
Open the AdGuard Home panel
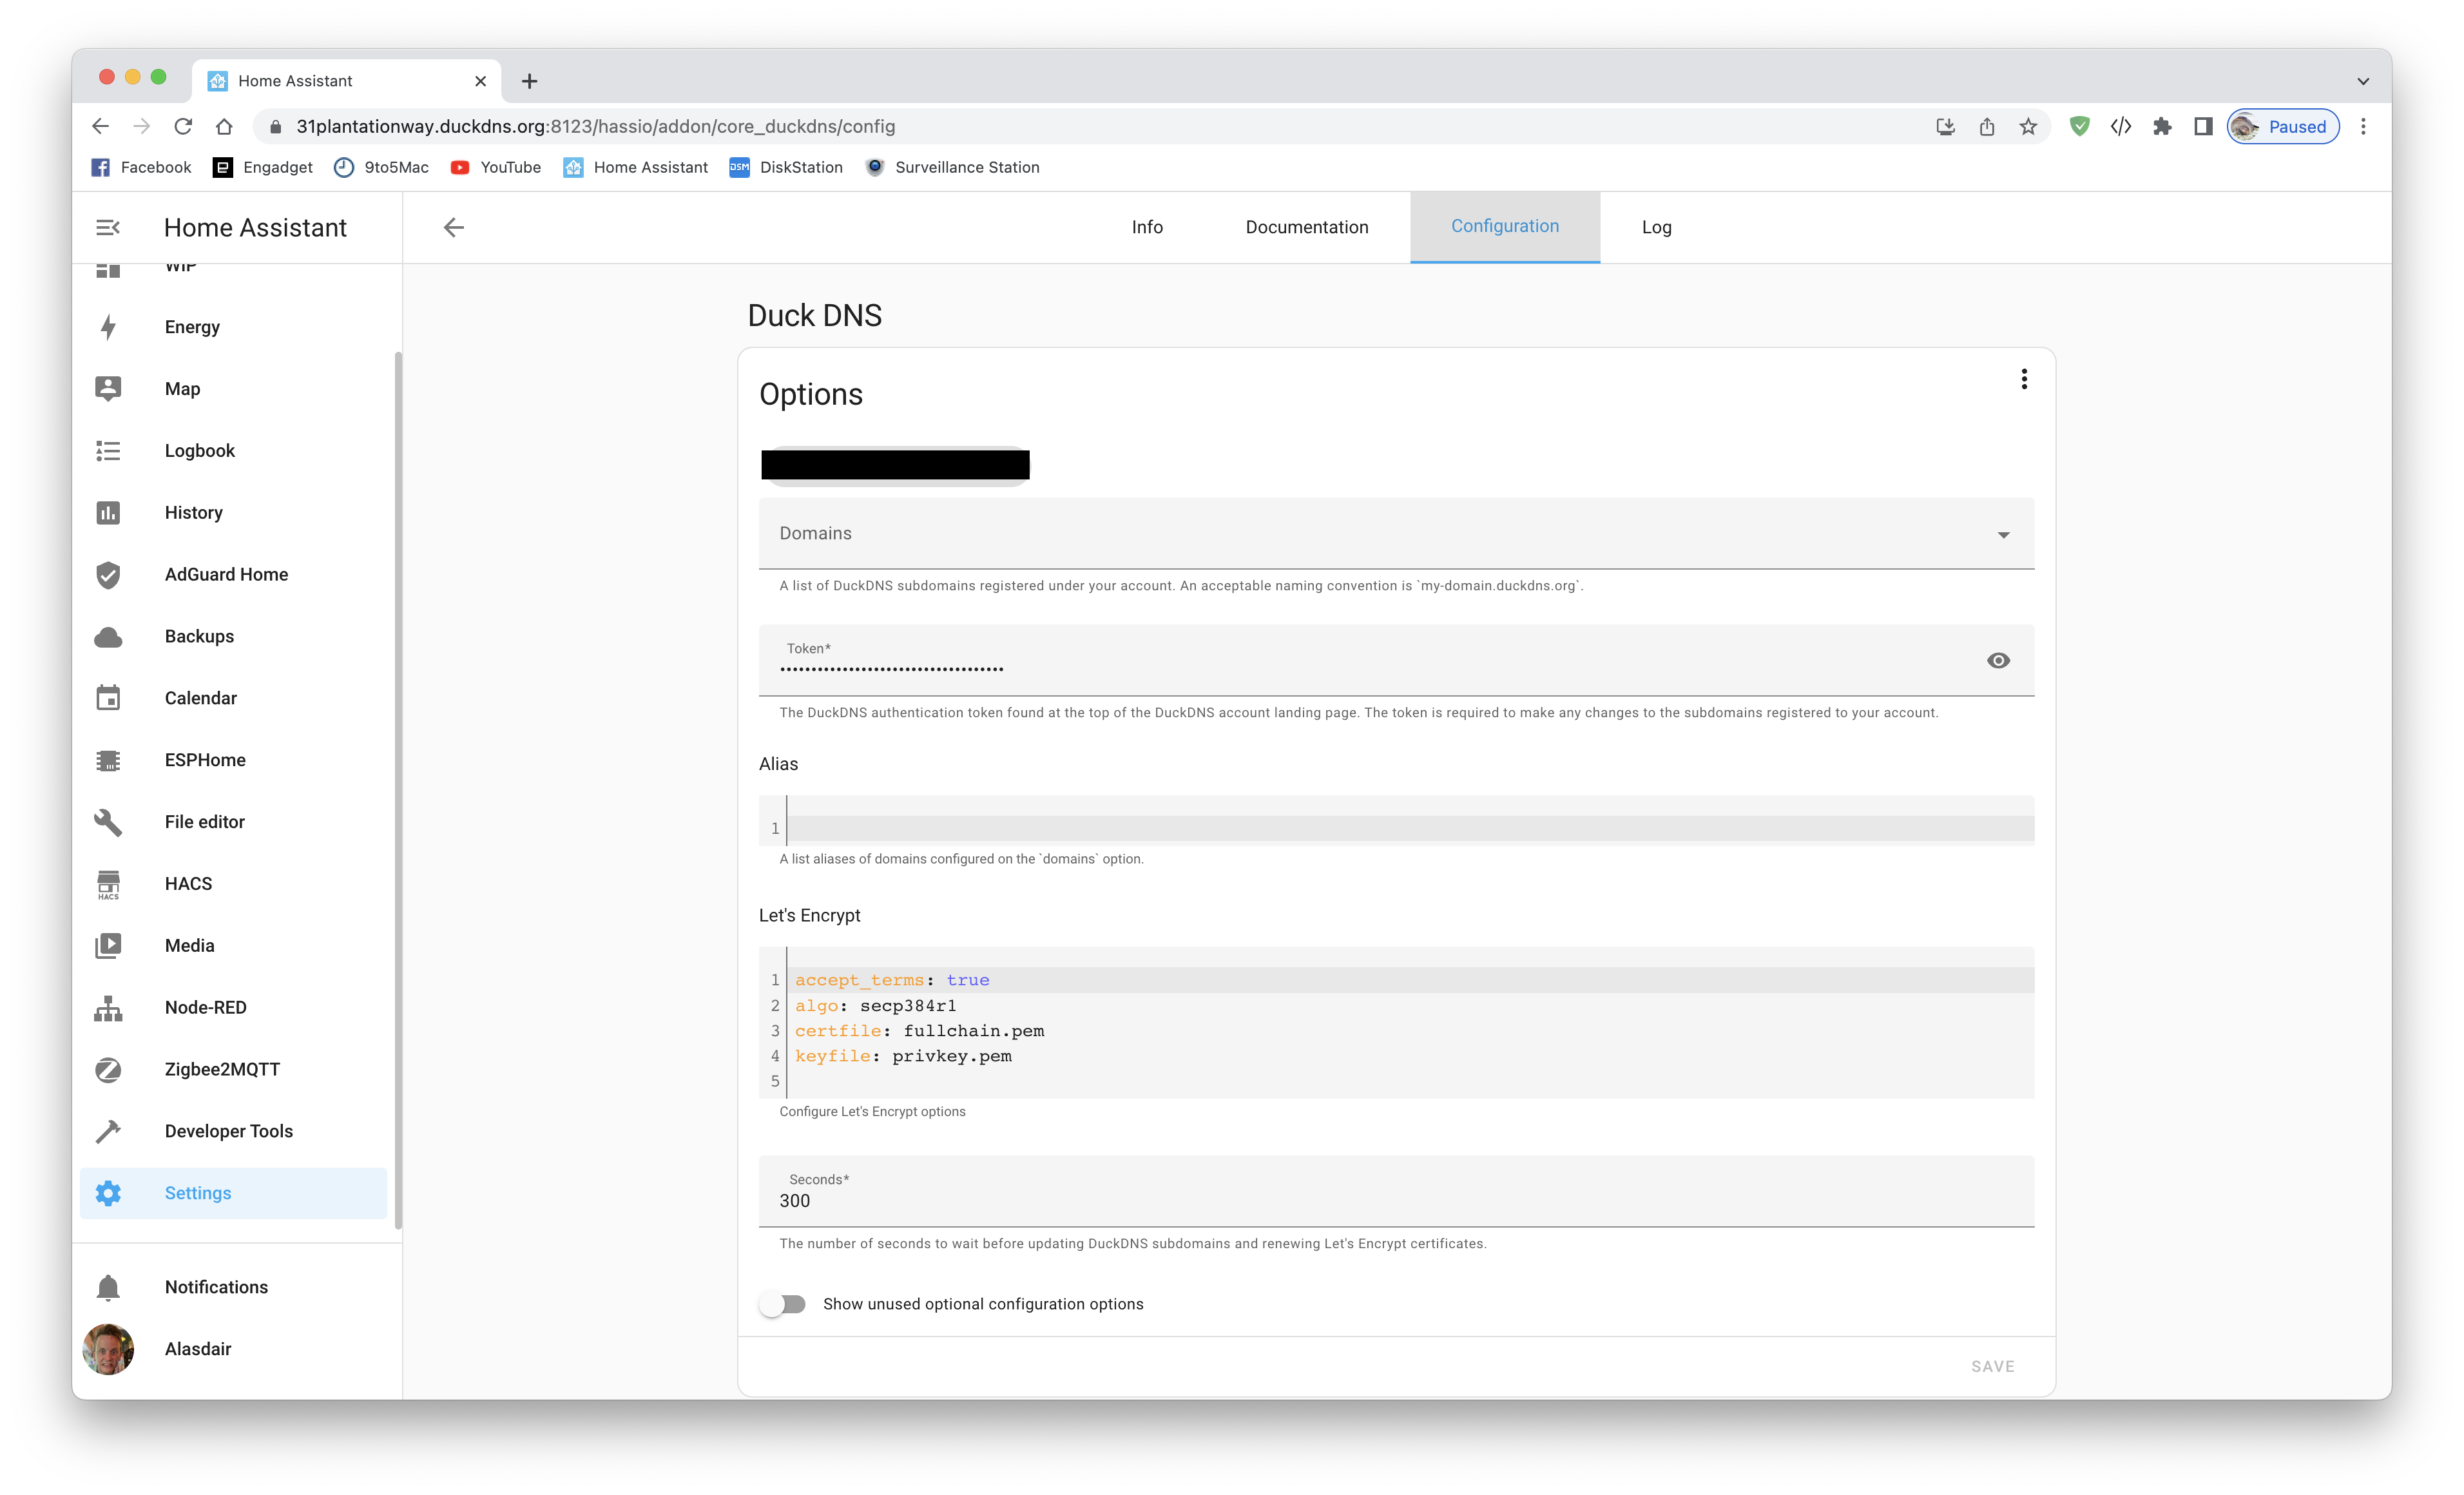click(x=108, y=574)
